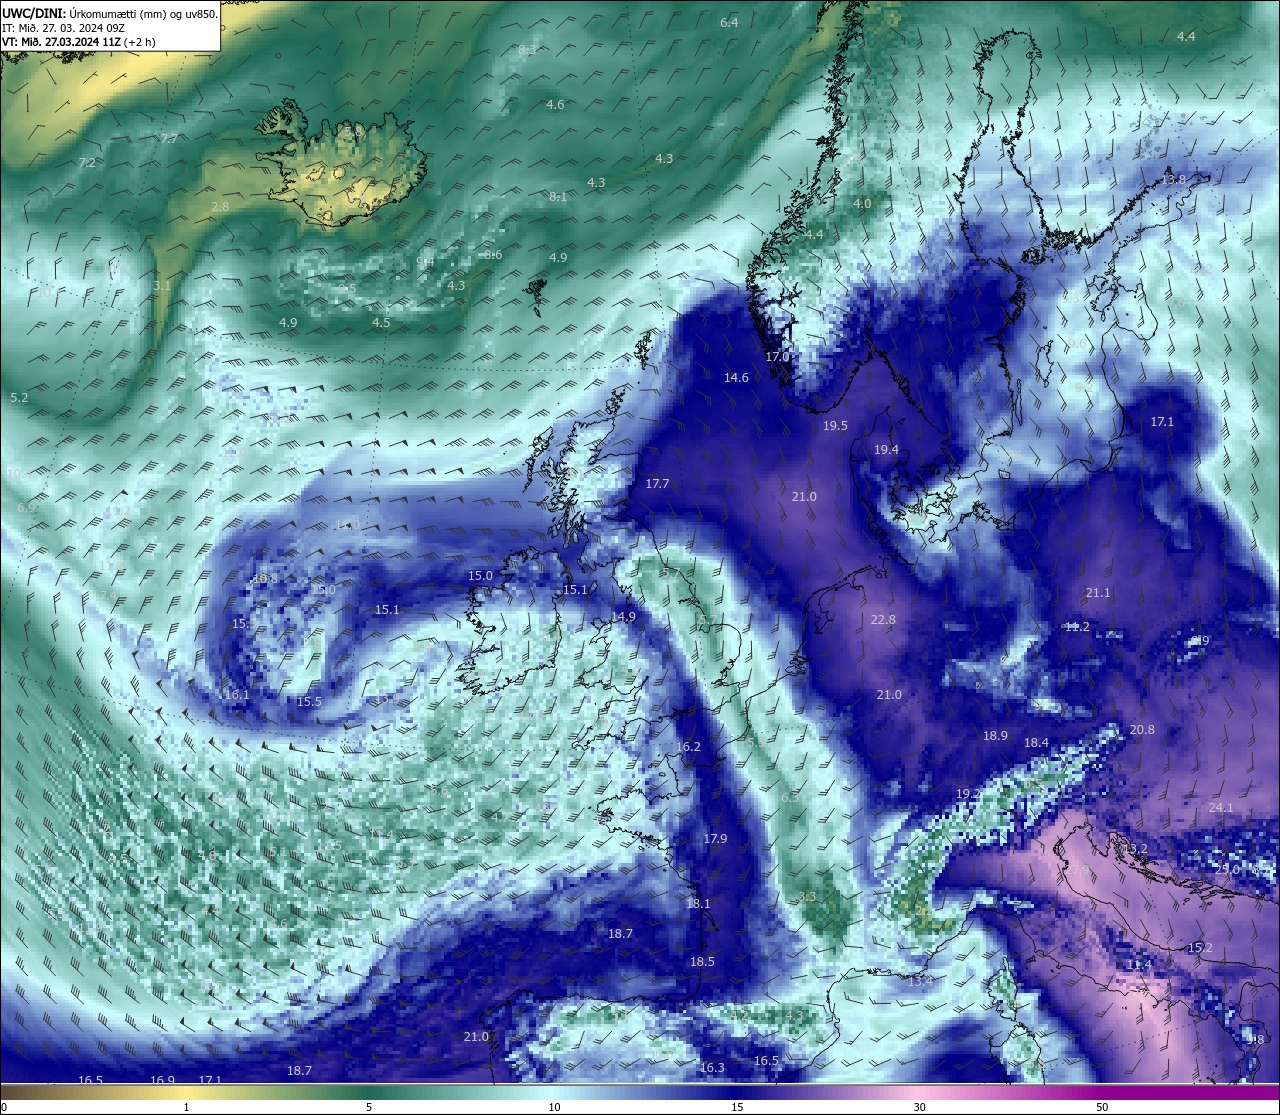Viewport: 1280px width, 1115px height.
Task: Select the 8.1 value in the Norwegian Sea
Action: (x=558, y=197)
